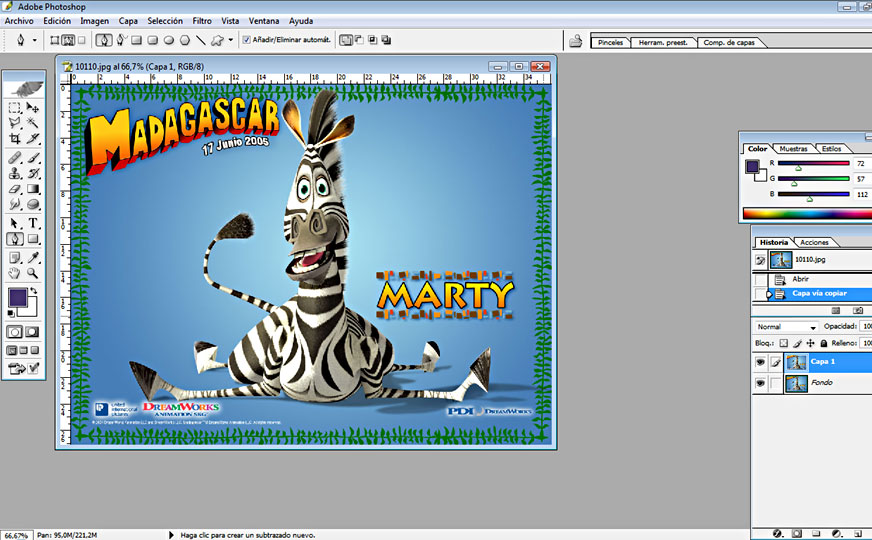872x540 pixels.
Task: Select the Zoom tool
Action: click(x=33, y=273)
